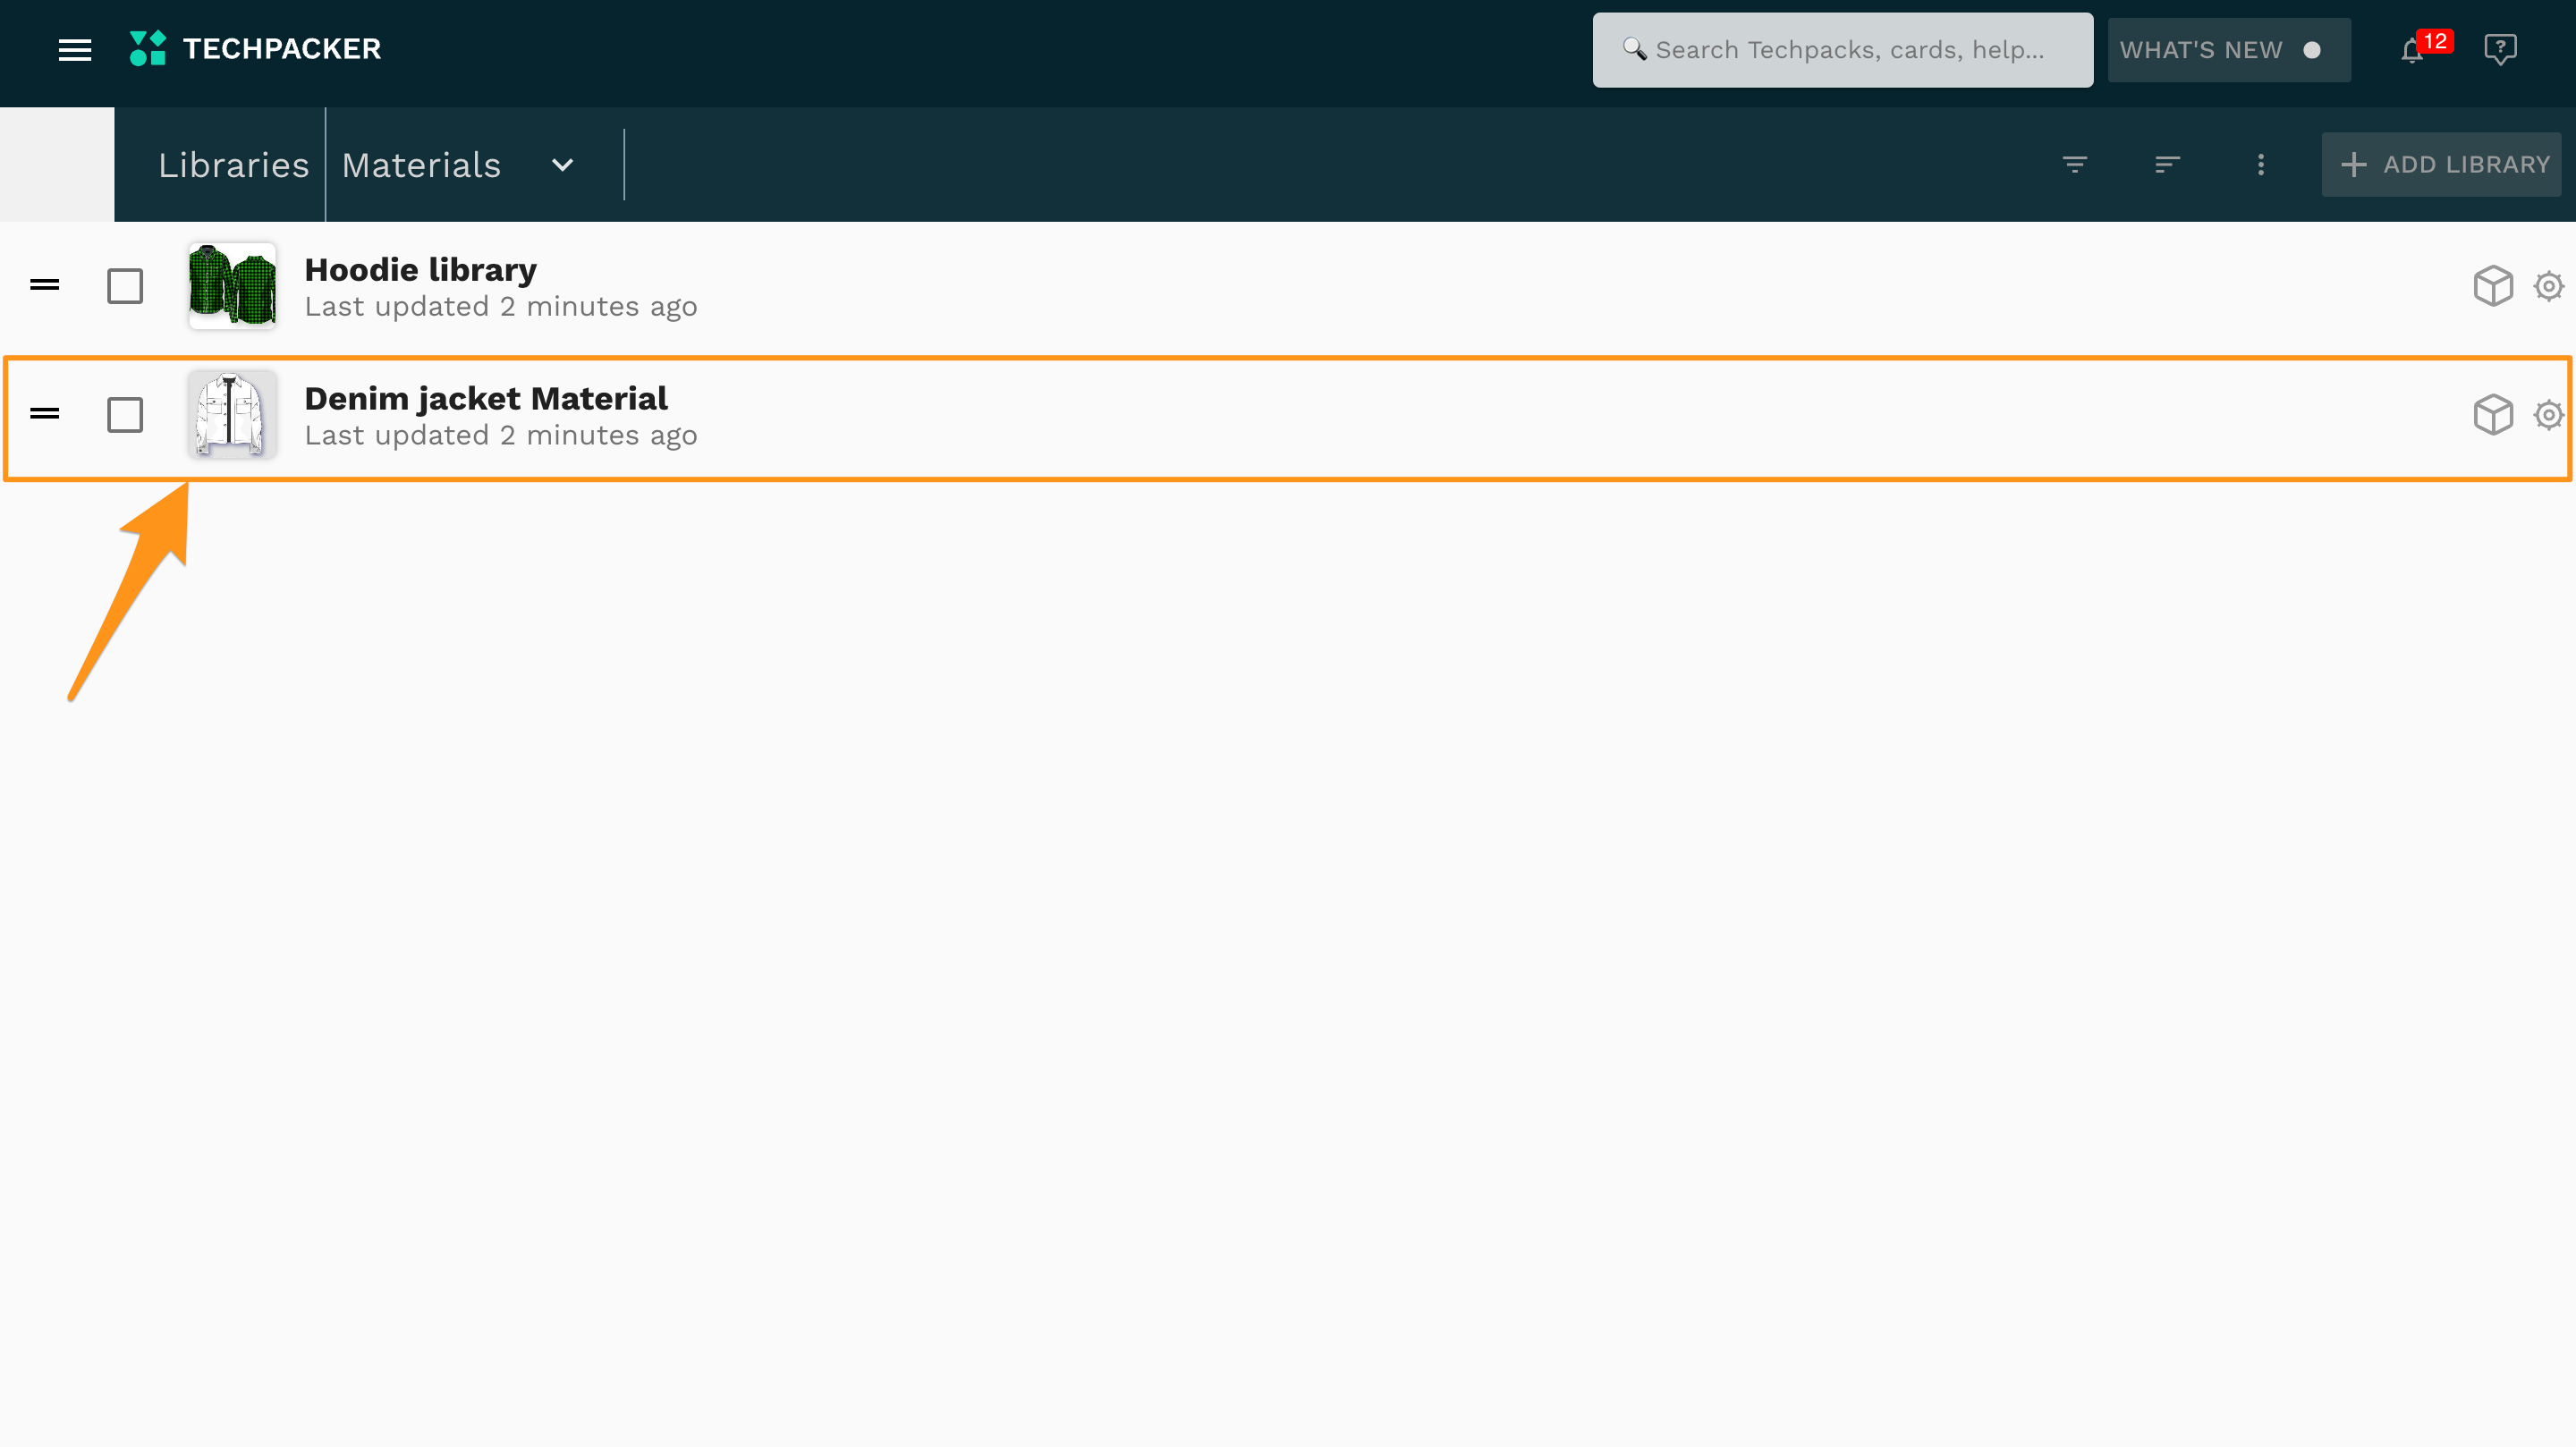Check the Denim jacket Material checkbox
Image resolution: width=2576 pixels, height=1447 pixels.
[x=125, y=415]
